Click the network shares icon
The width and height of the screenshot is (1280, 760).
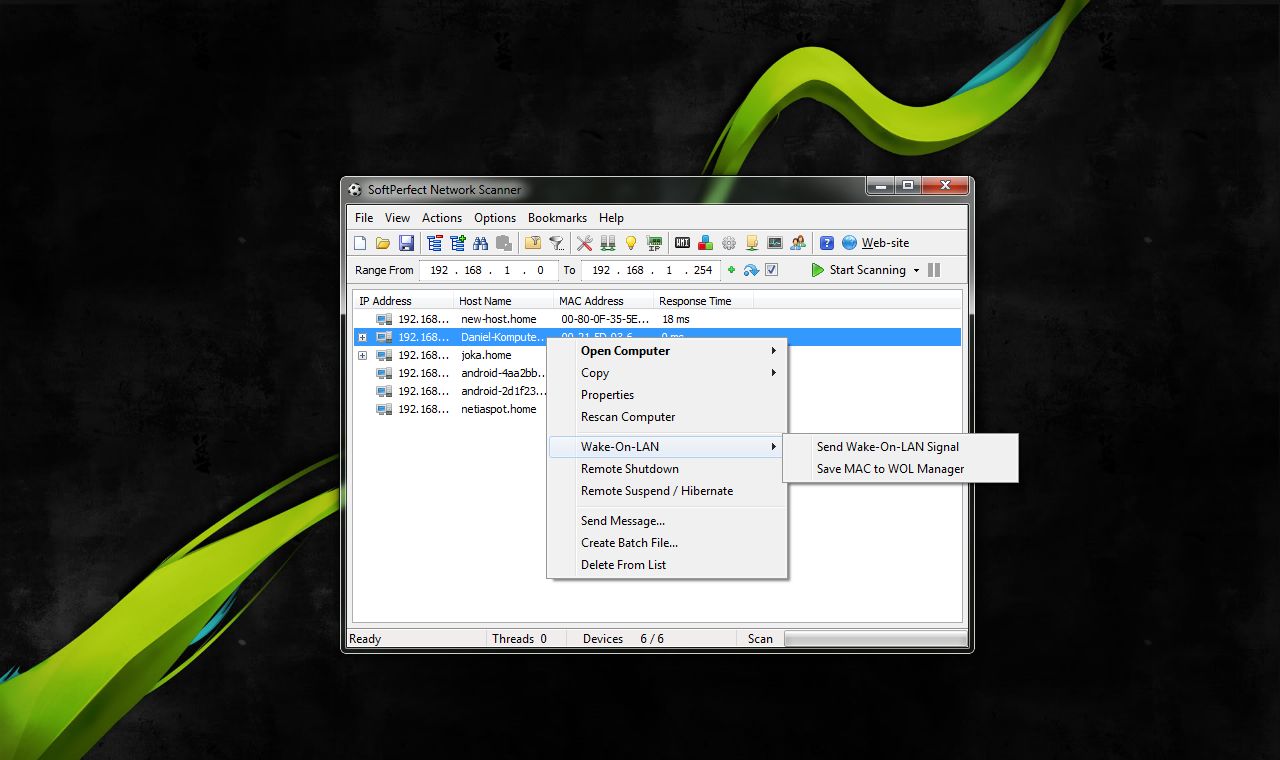pos(607,243)
